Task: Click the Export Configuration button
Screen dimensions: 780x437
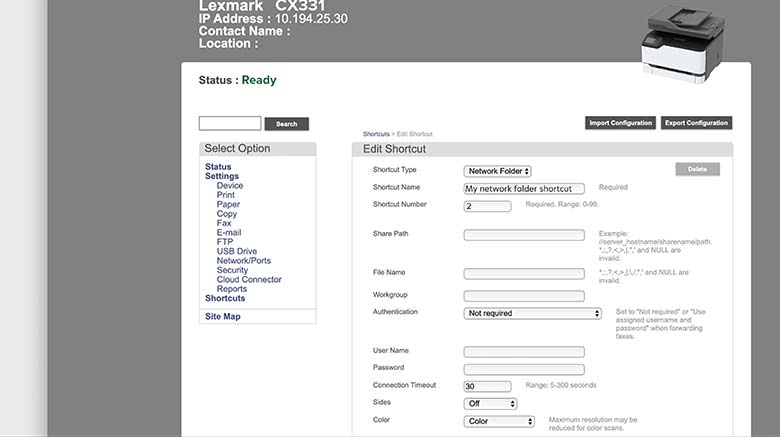Action: pos(696,123)
